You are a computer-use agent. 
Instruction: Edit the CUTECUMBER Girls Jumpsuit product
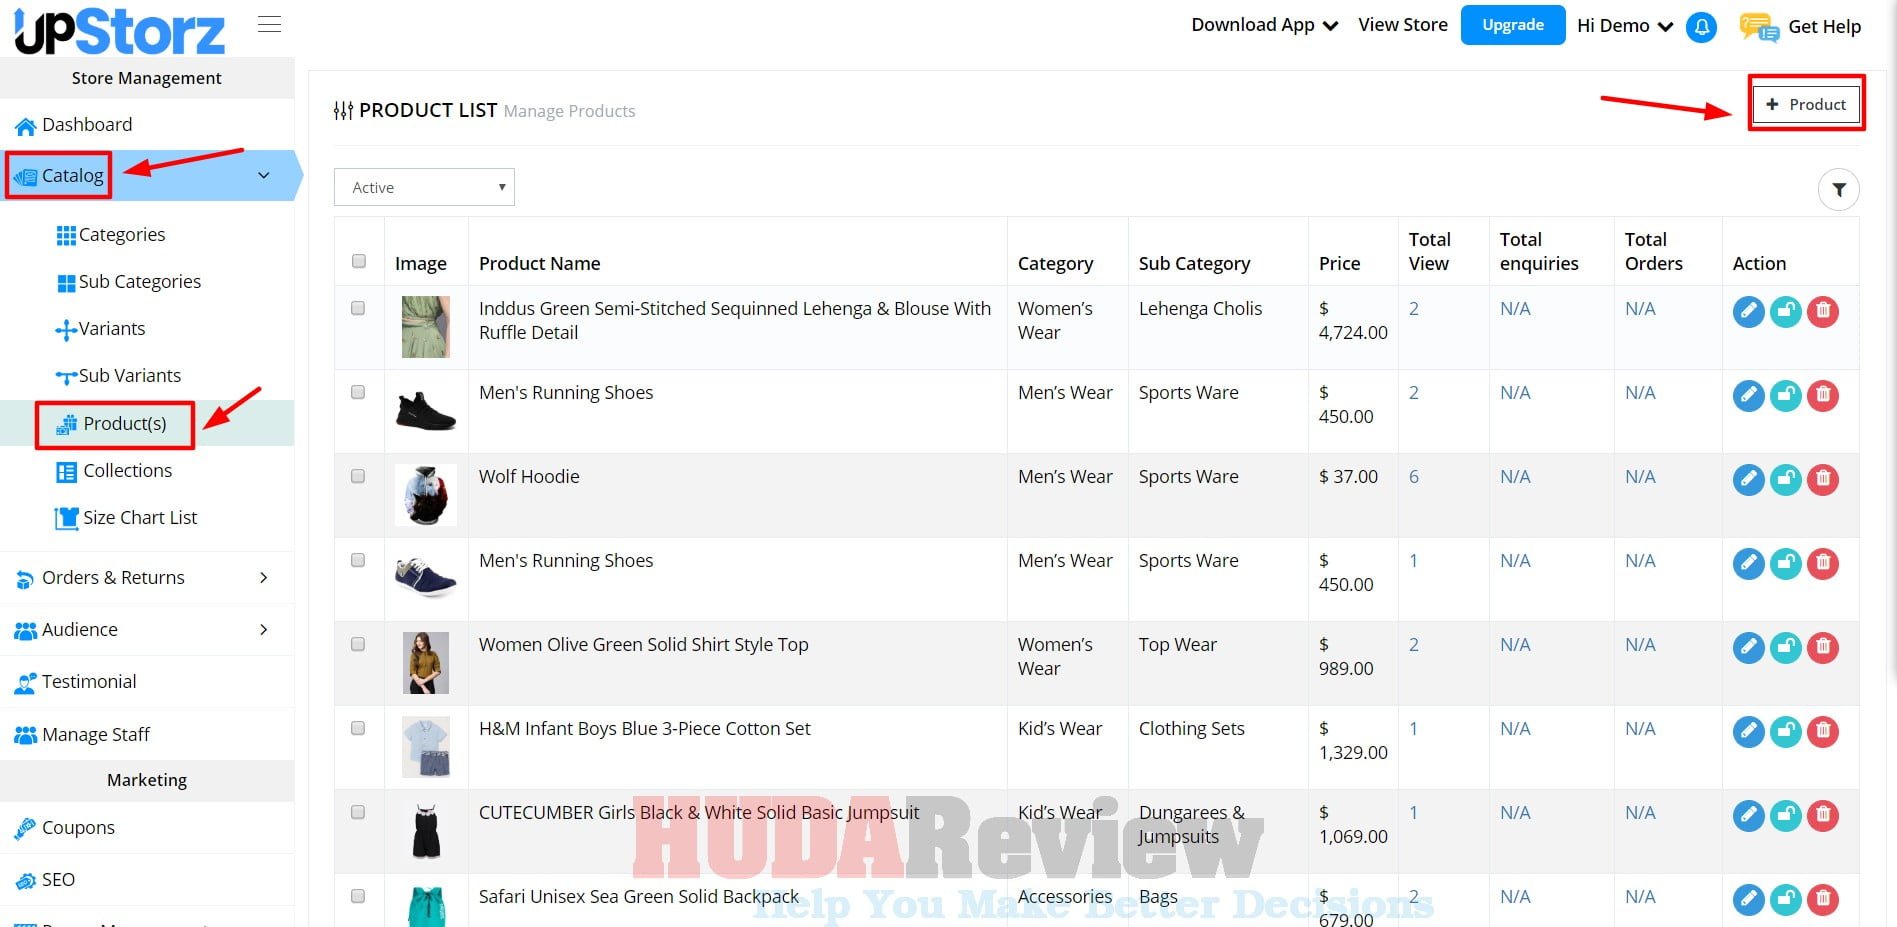pyautogui.click(x=1748, y=816)
